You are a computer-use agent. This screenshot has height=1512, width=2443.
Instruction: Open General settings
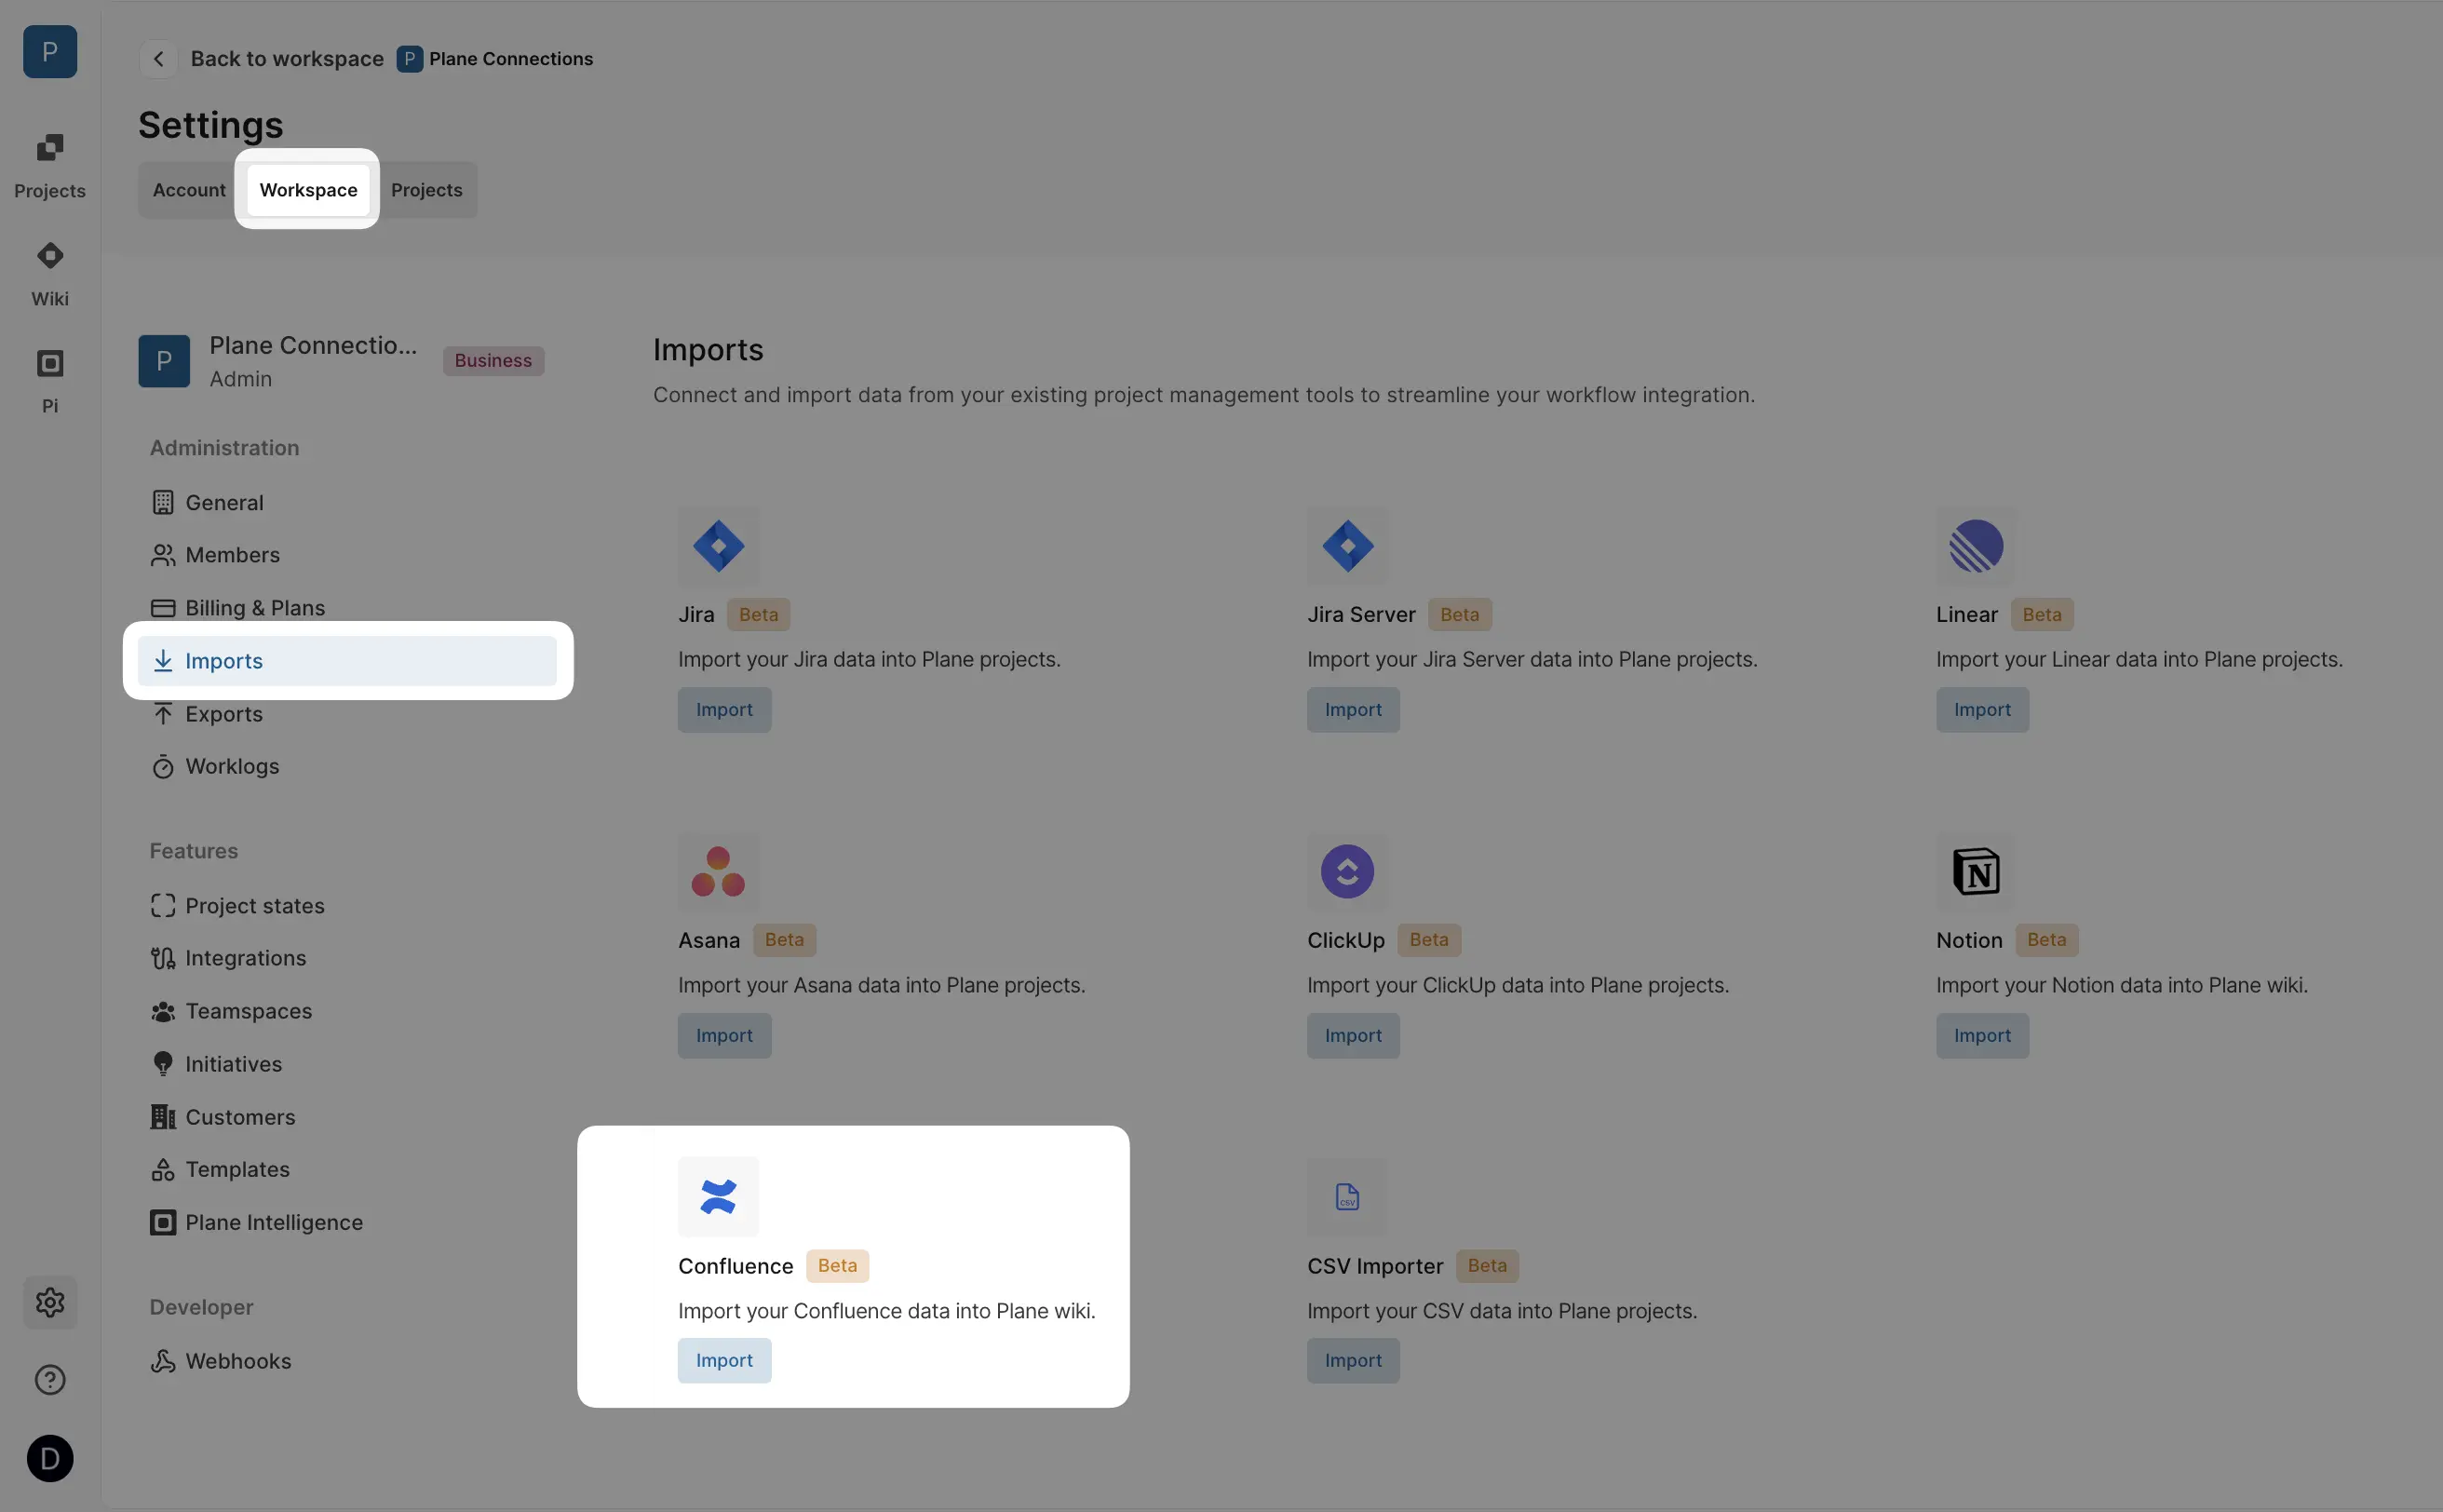347,503
